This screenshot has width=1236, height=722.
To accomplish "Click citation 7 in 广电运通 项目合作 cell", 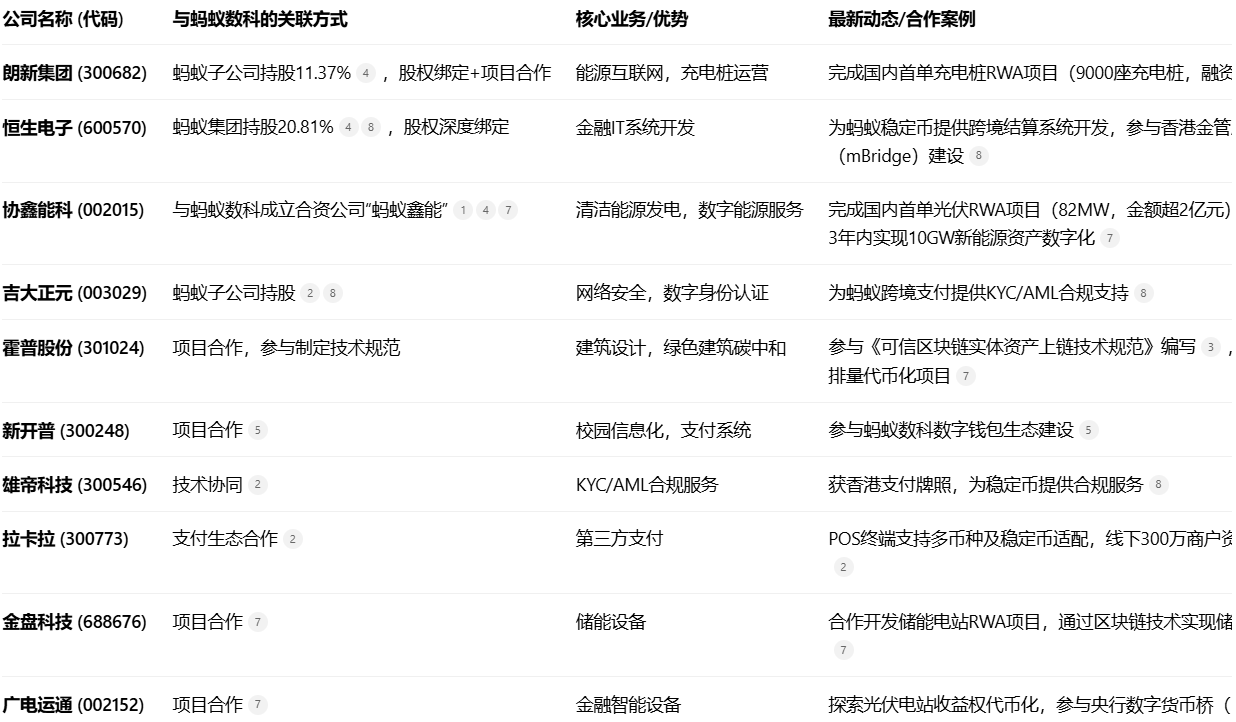I will pos(258,705).
